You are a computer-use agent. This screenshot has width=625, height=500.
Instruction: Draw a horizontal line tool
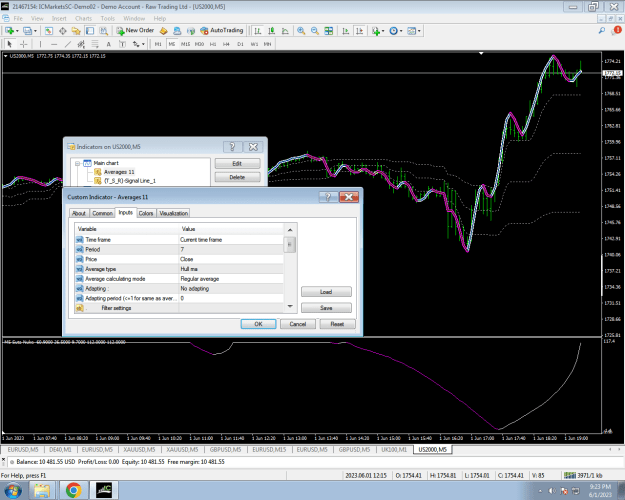54,44
